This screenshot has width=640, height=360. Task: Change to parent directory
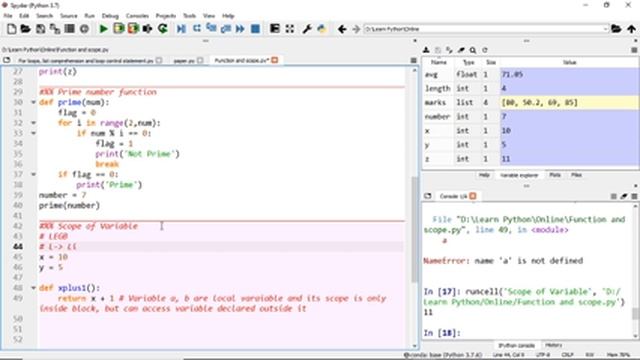(631, 29)
